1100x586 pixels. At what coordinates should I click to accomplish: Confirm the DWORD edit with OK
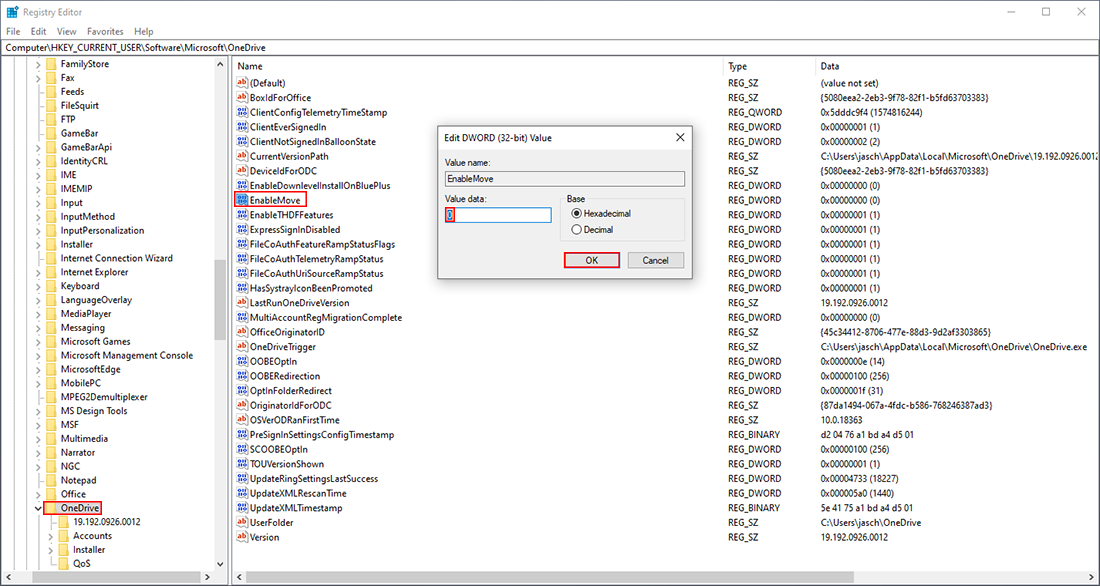591,260
